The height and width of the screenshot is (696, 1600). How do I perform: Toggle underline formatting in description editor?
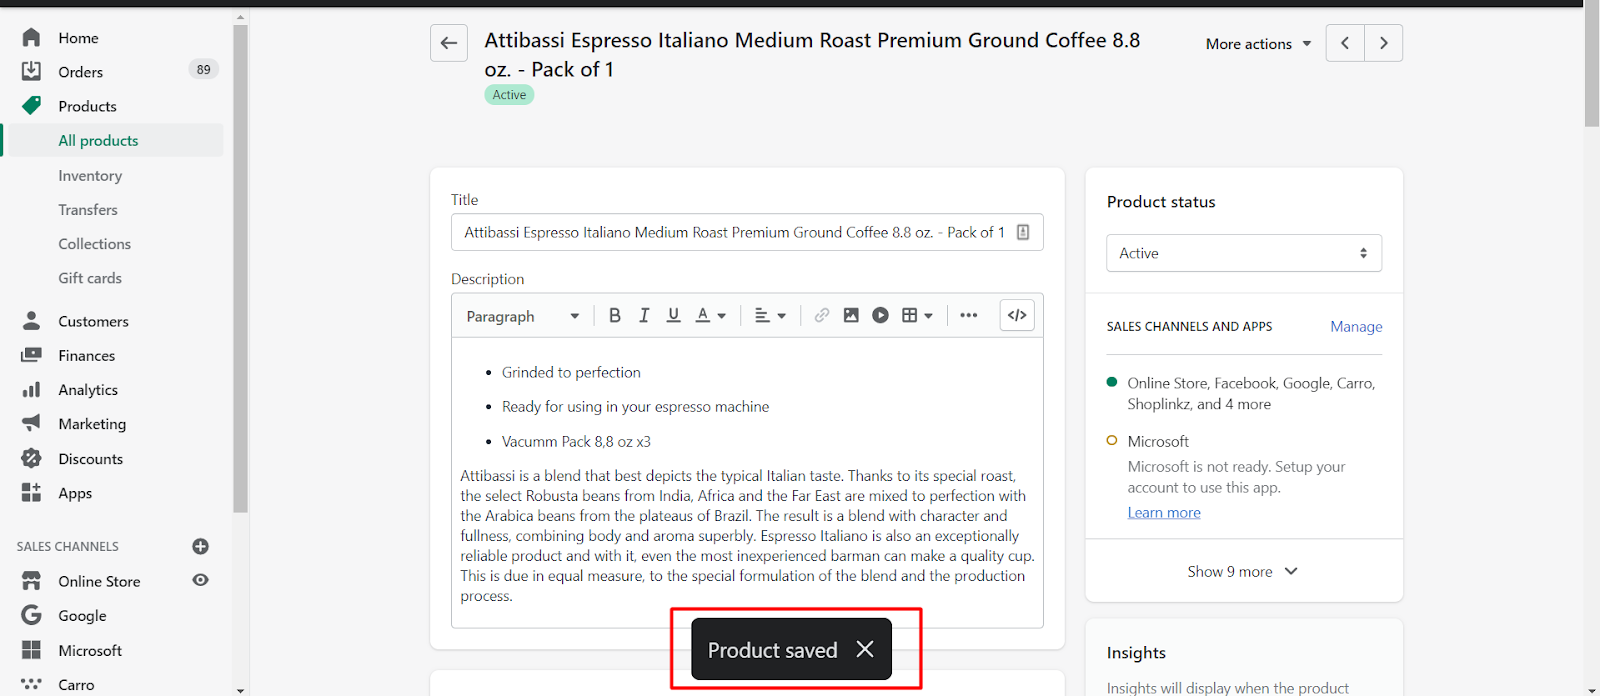(673, 315)
